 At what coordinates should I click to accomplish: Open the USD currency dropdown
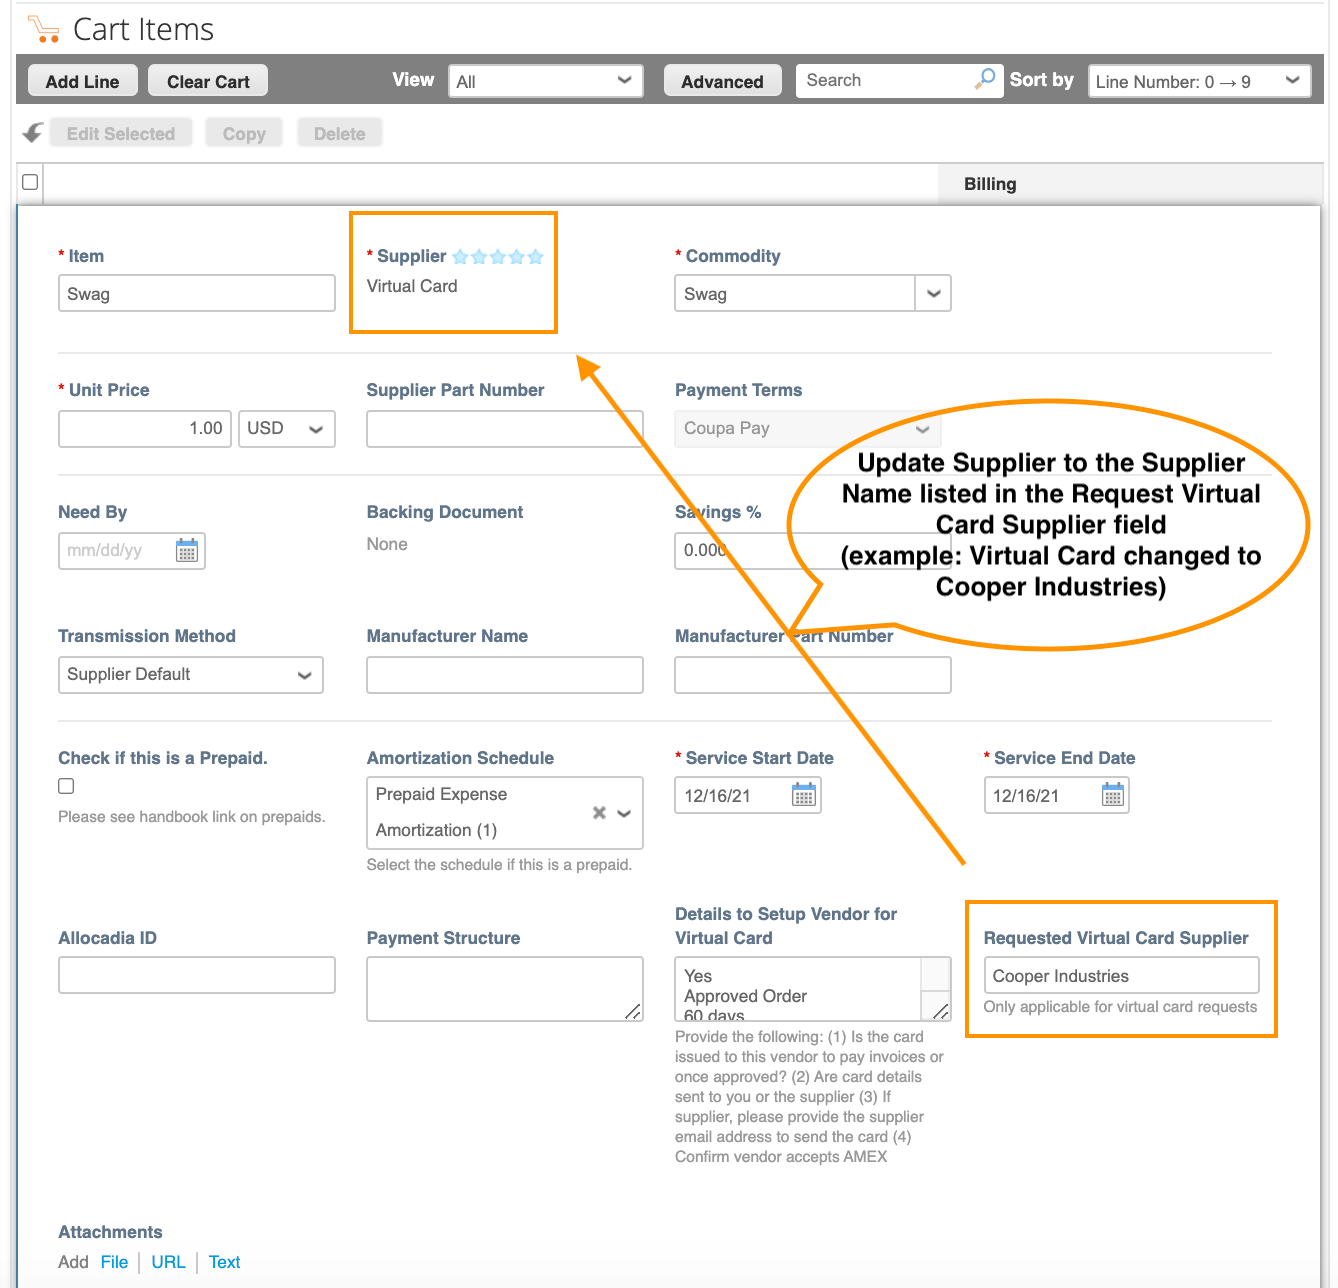(286, 429)
